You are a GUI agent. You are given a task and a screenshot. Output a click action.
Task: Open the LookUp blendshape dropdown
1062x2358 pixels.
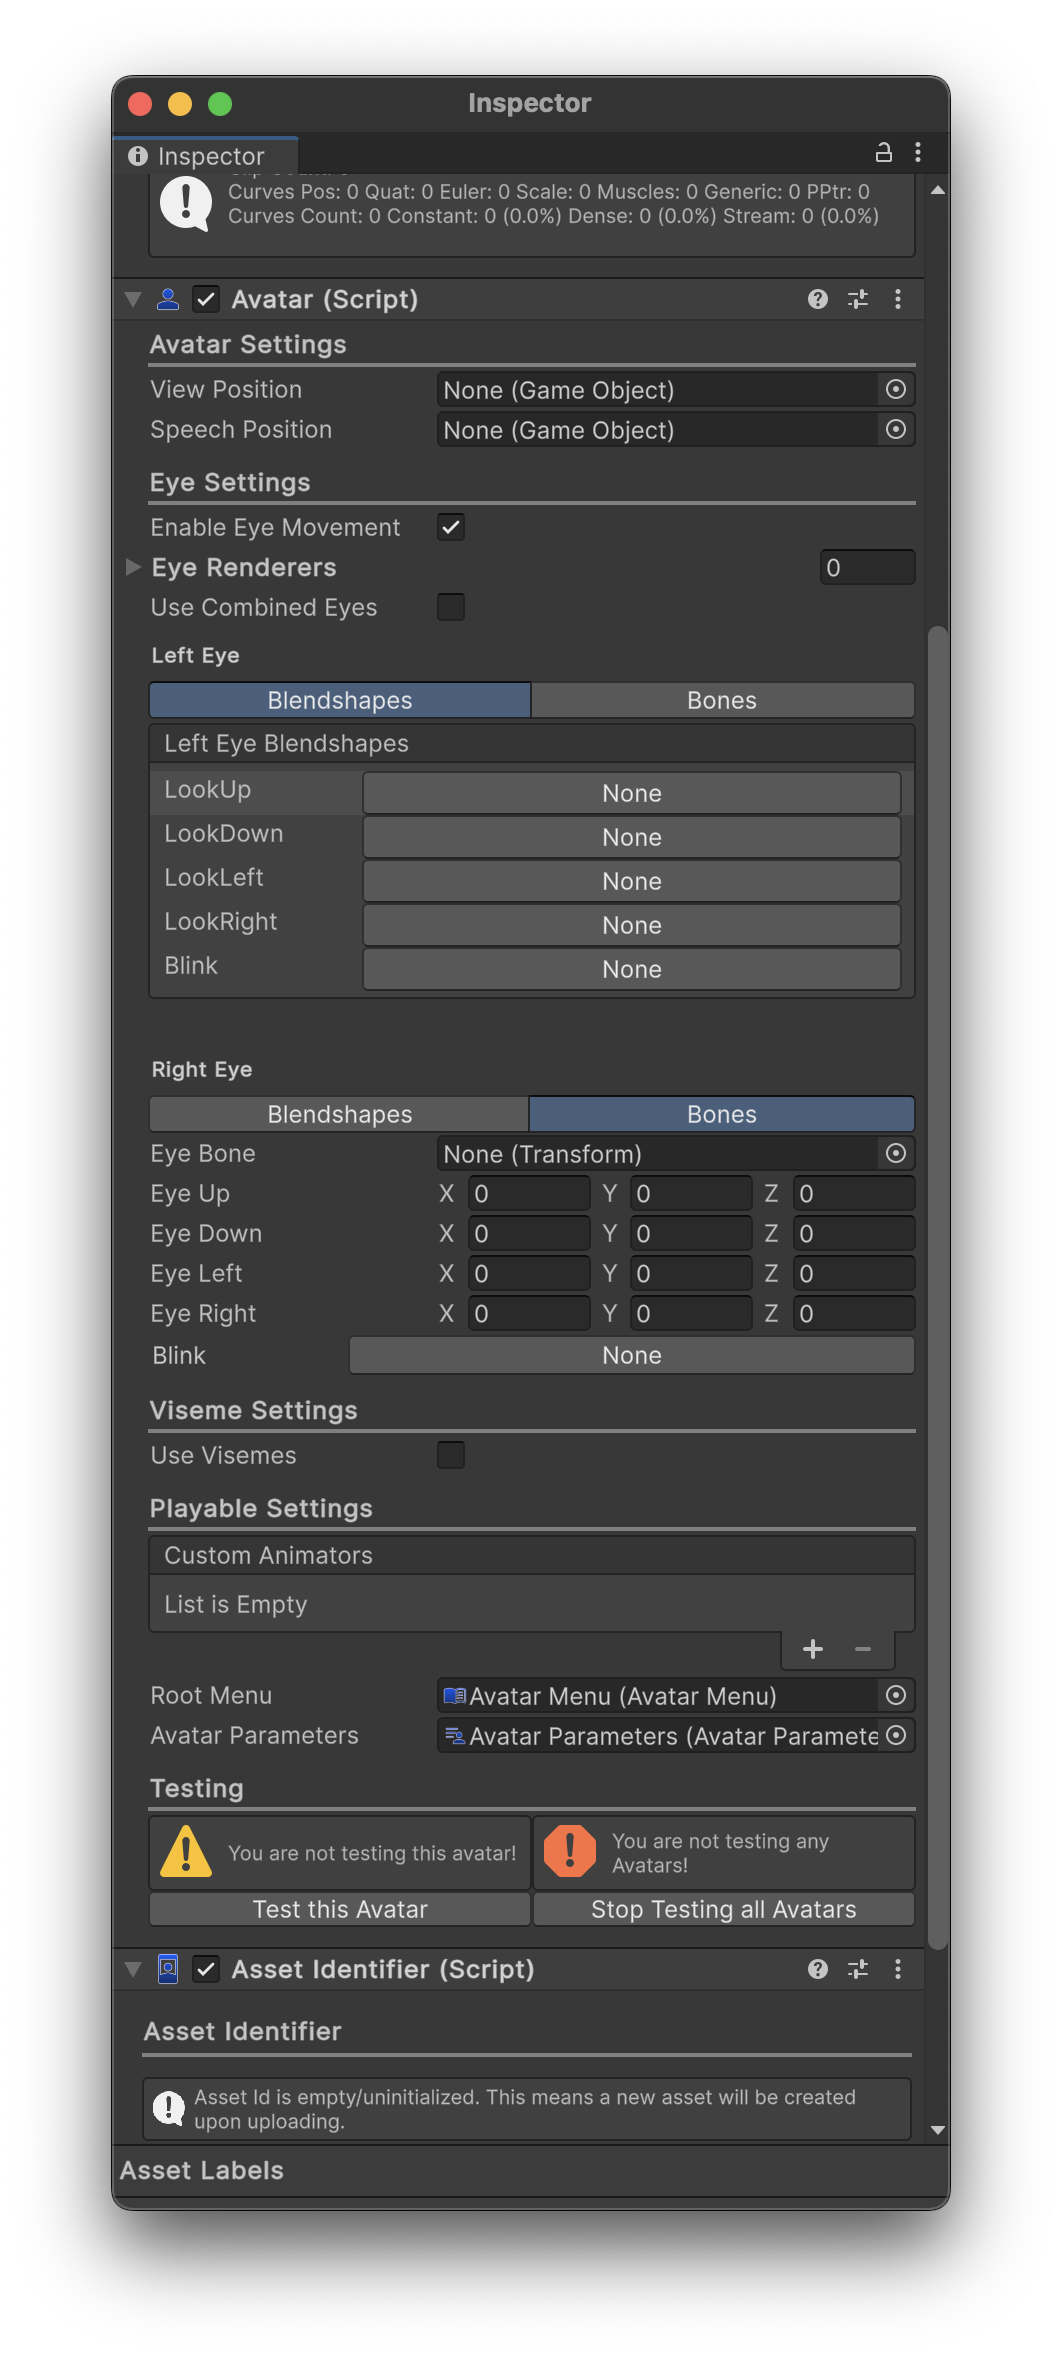(631, 793)
